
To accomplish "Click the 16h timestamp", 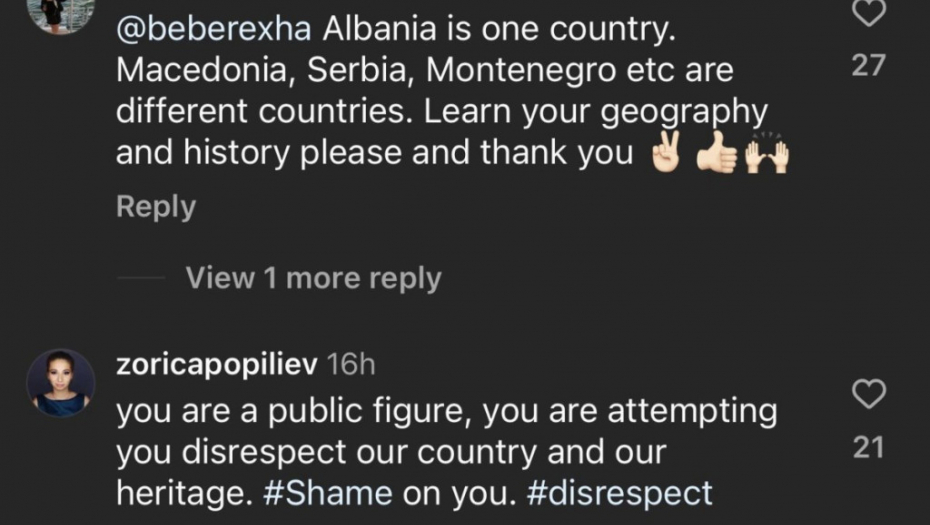I will (351, 364).
